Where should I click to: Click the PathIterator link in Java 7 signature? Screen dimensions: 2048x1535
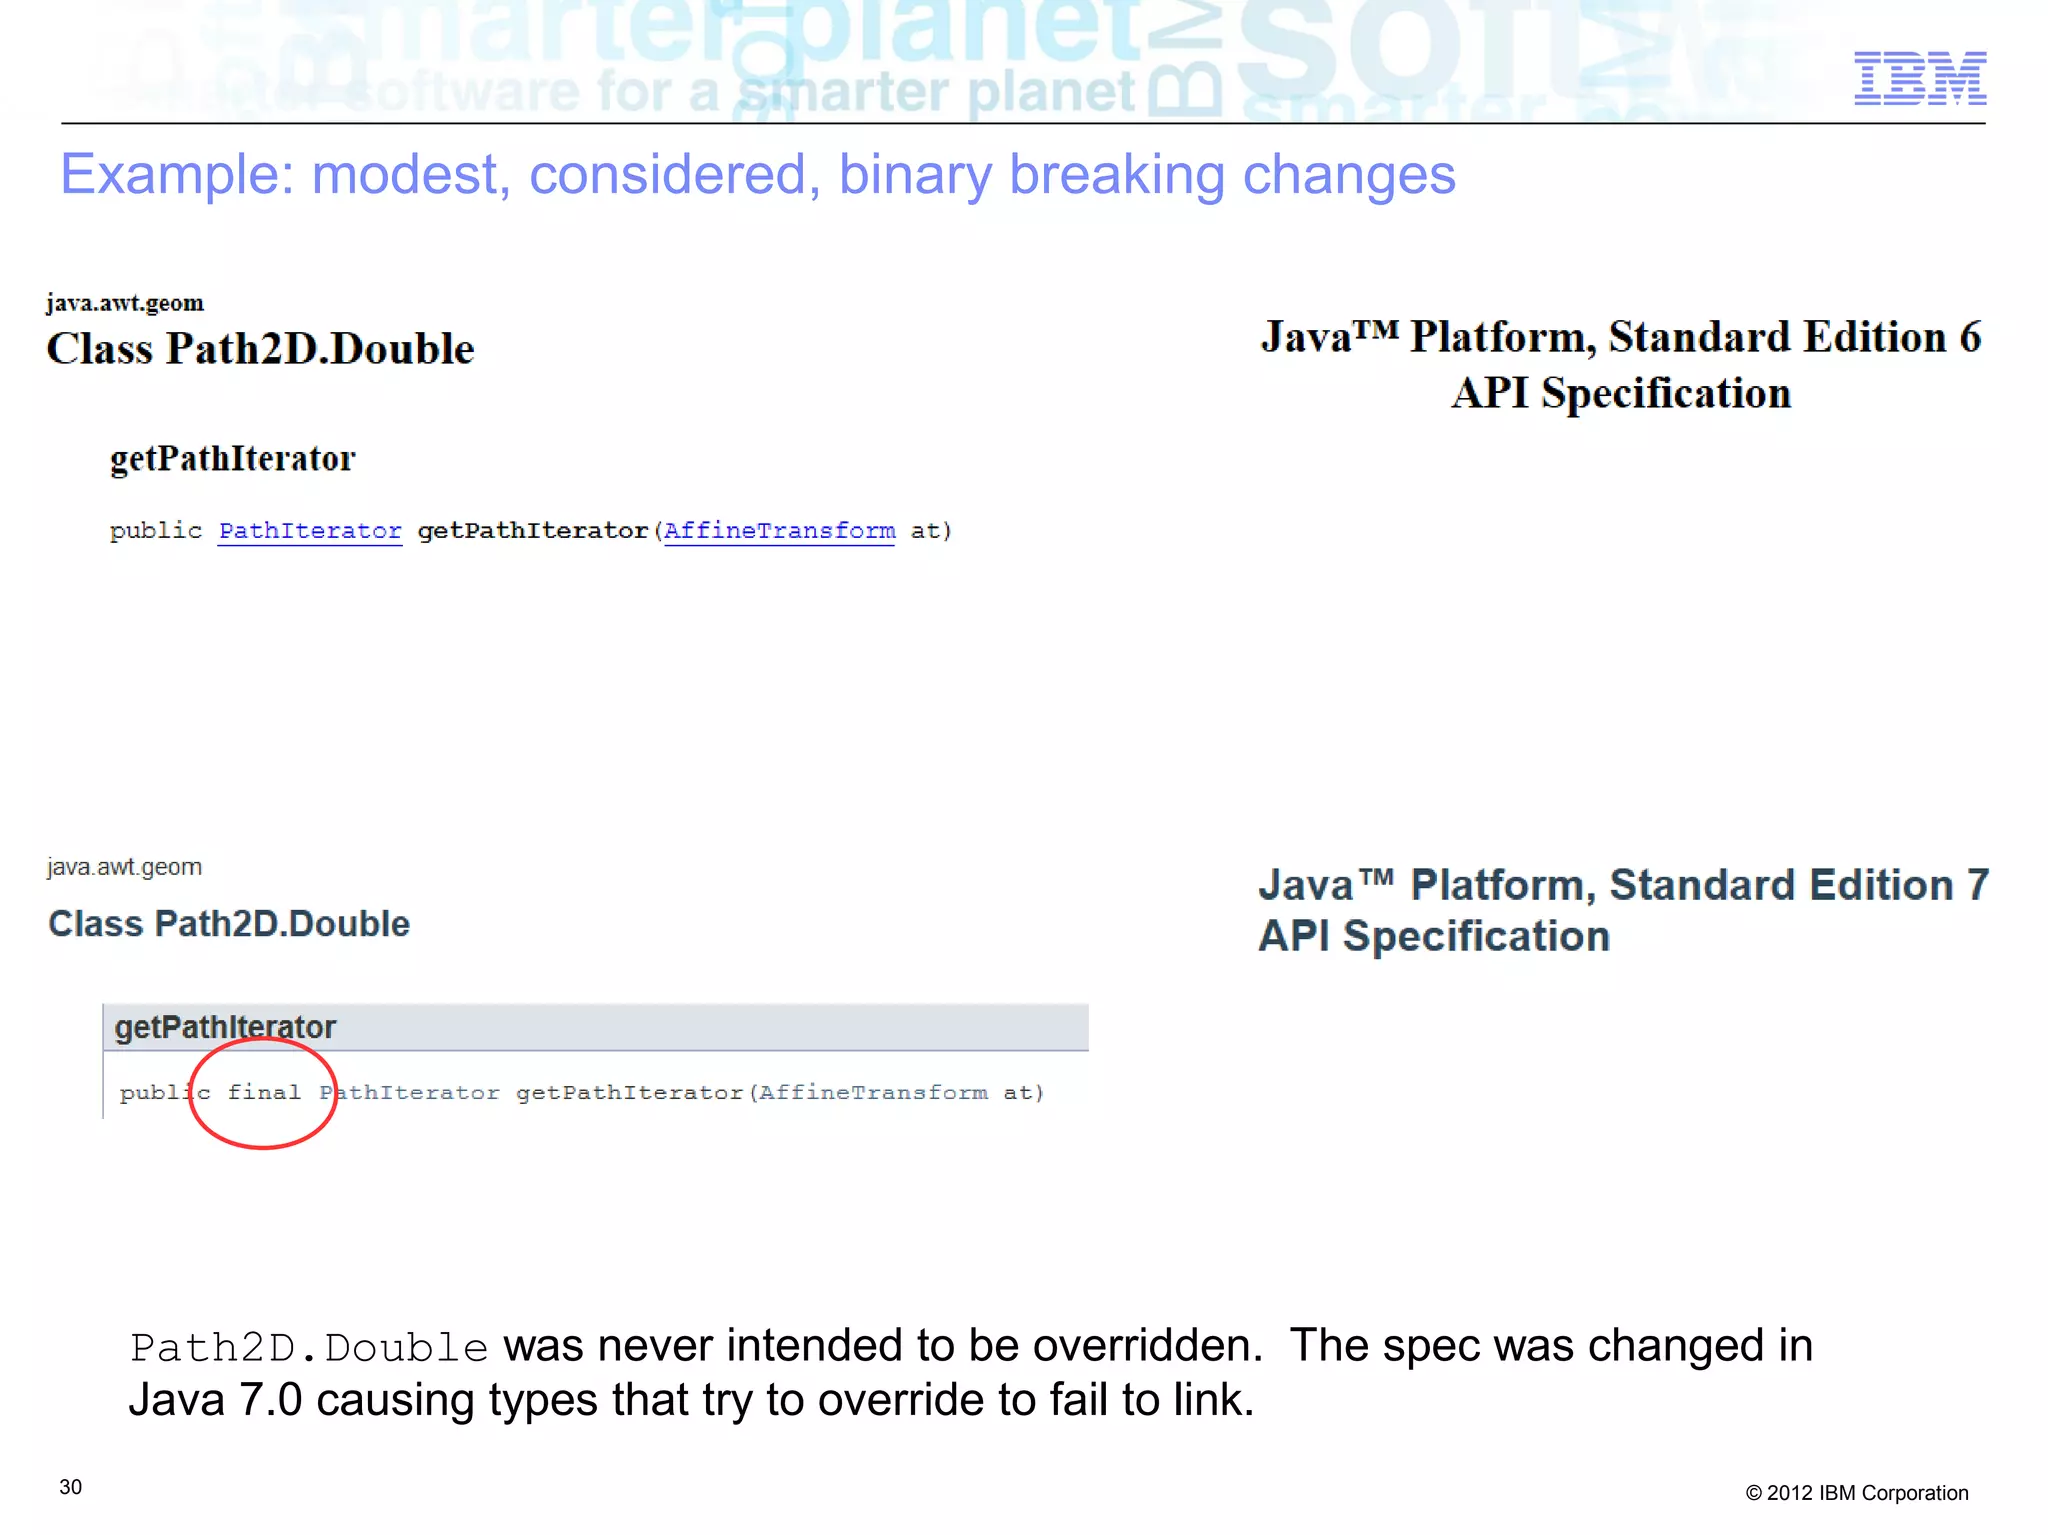(409, 1092)
